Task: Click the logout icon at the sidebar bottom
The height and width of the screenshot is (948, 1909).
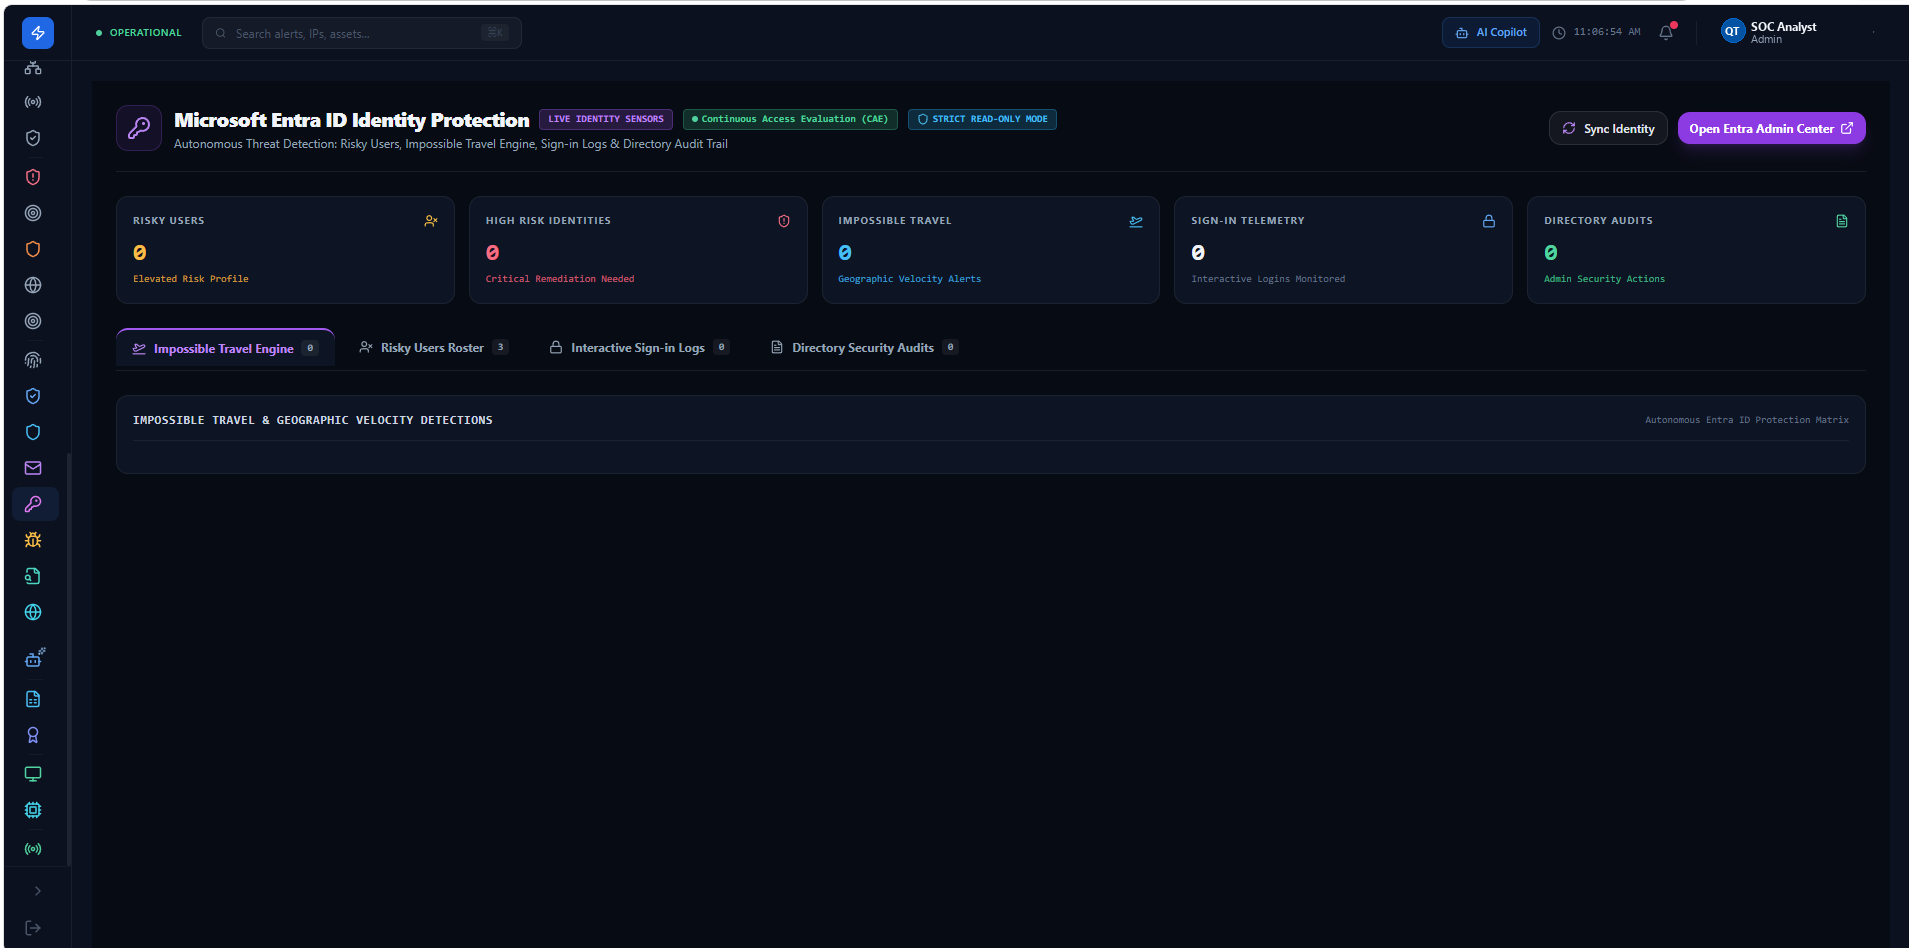Action: click(33, 928)
